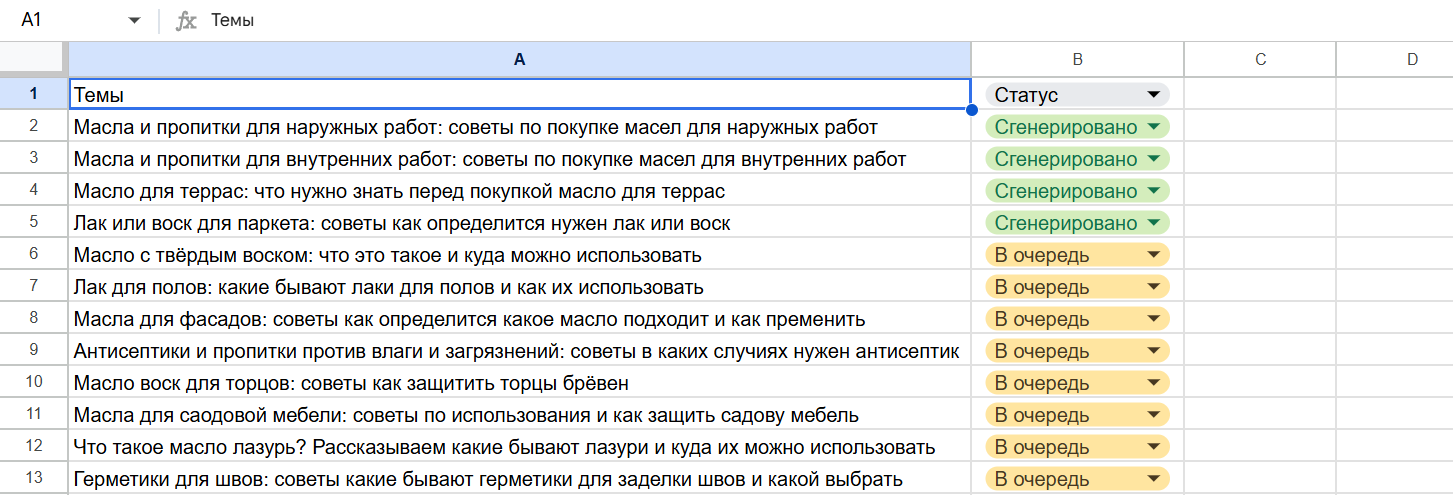Click the fx formula icon
Screen dimensions: 1453x495
(186, 21)
